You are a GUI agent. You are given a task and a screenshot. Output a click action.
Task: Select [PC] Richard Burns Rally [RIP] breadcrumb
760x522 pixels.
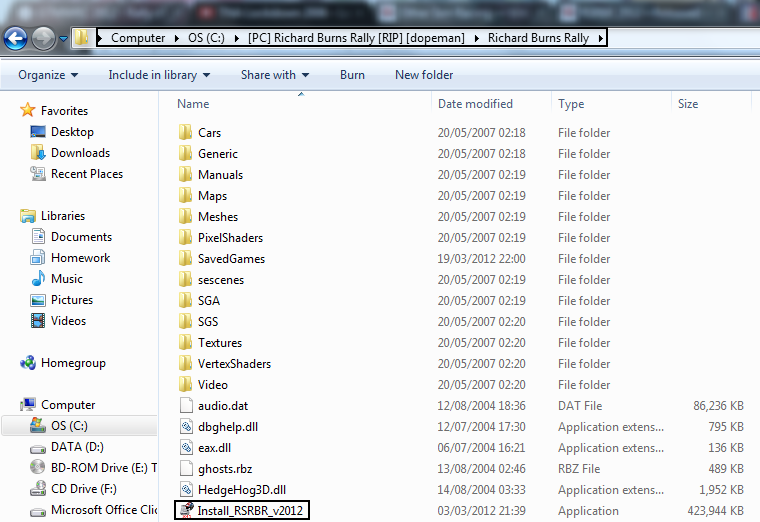point(356,38)
